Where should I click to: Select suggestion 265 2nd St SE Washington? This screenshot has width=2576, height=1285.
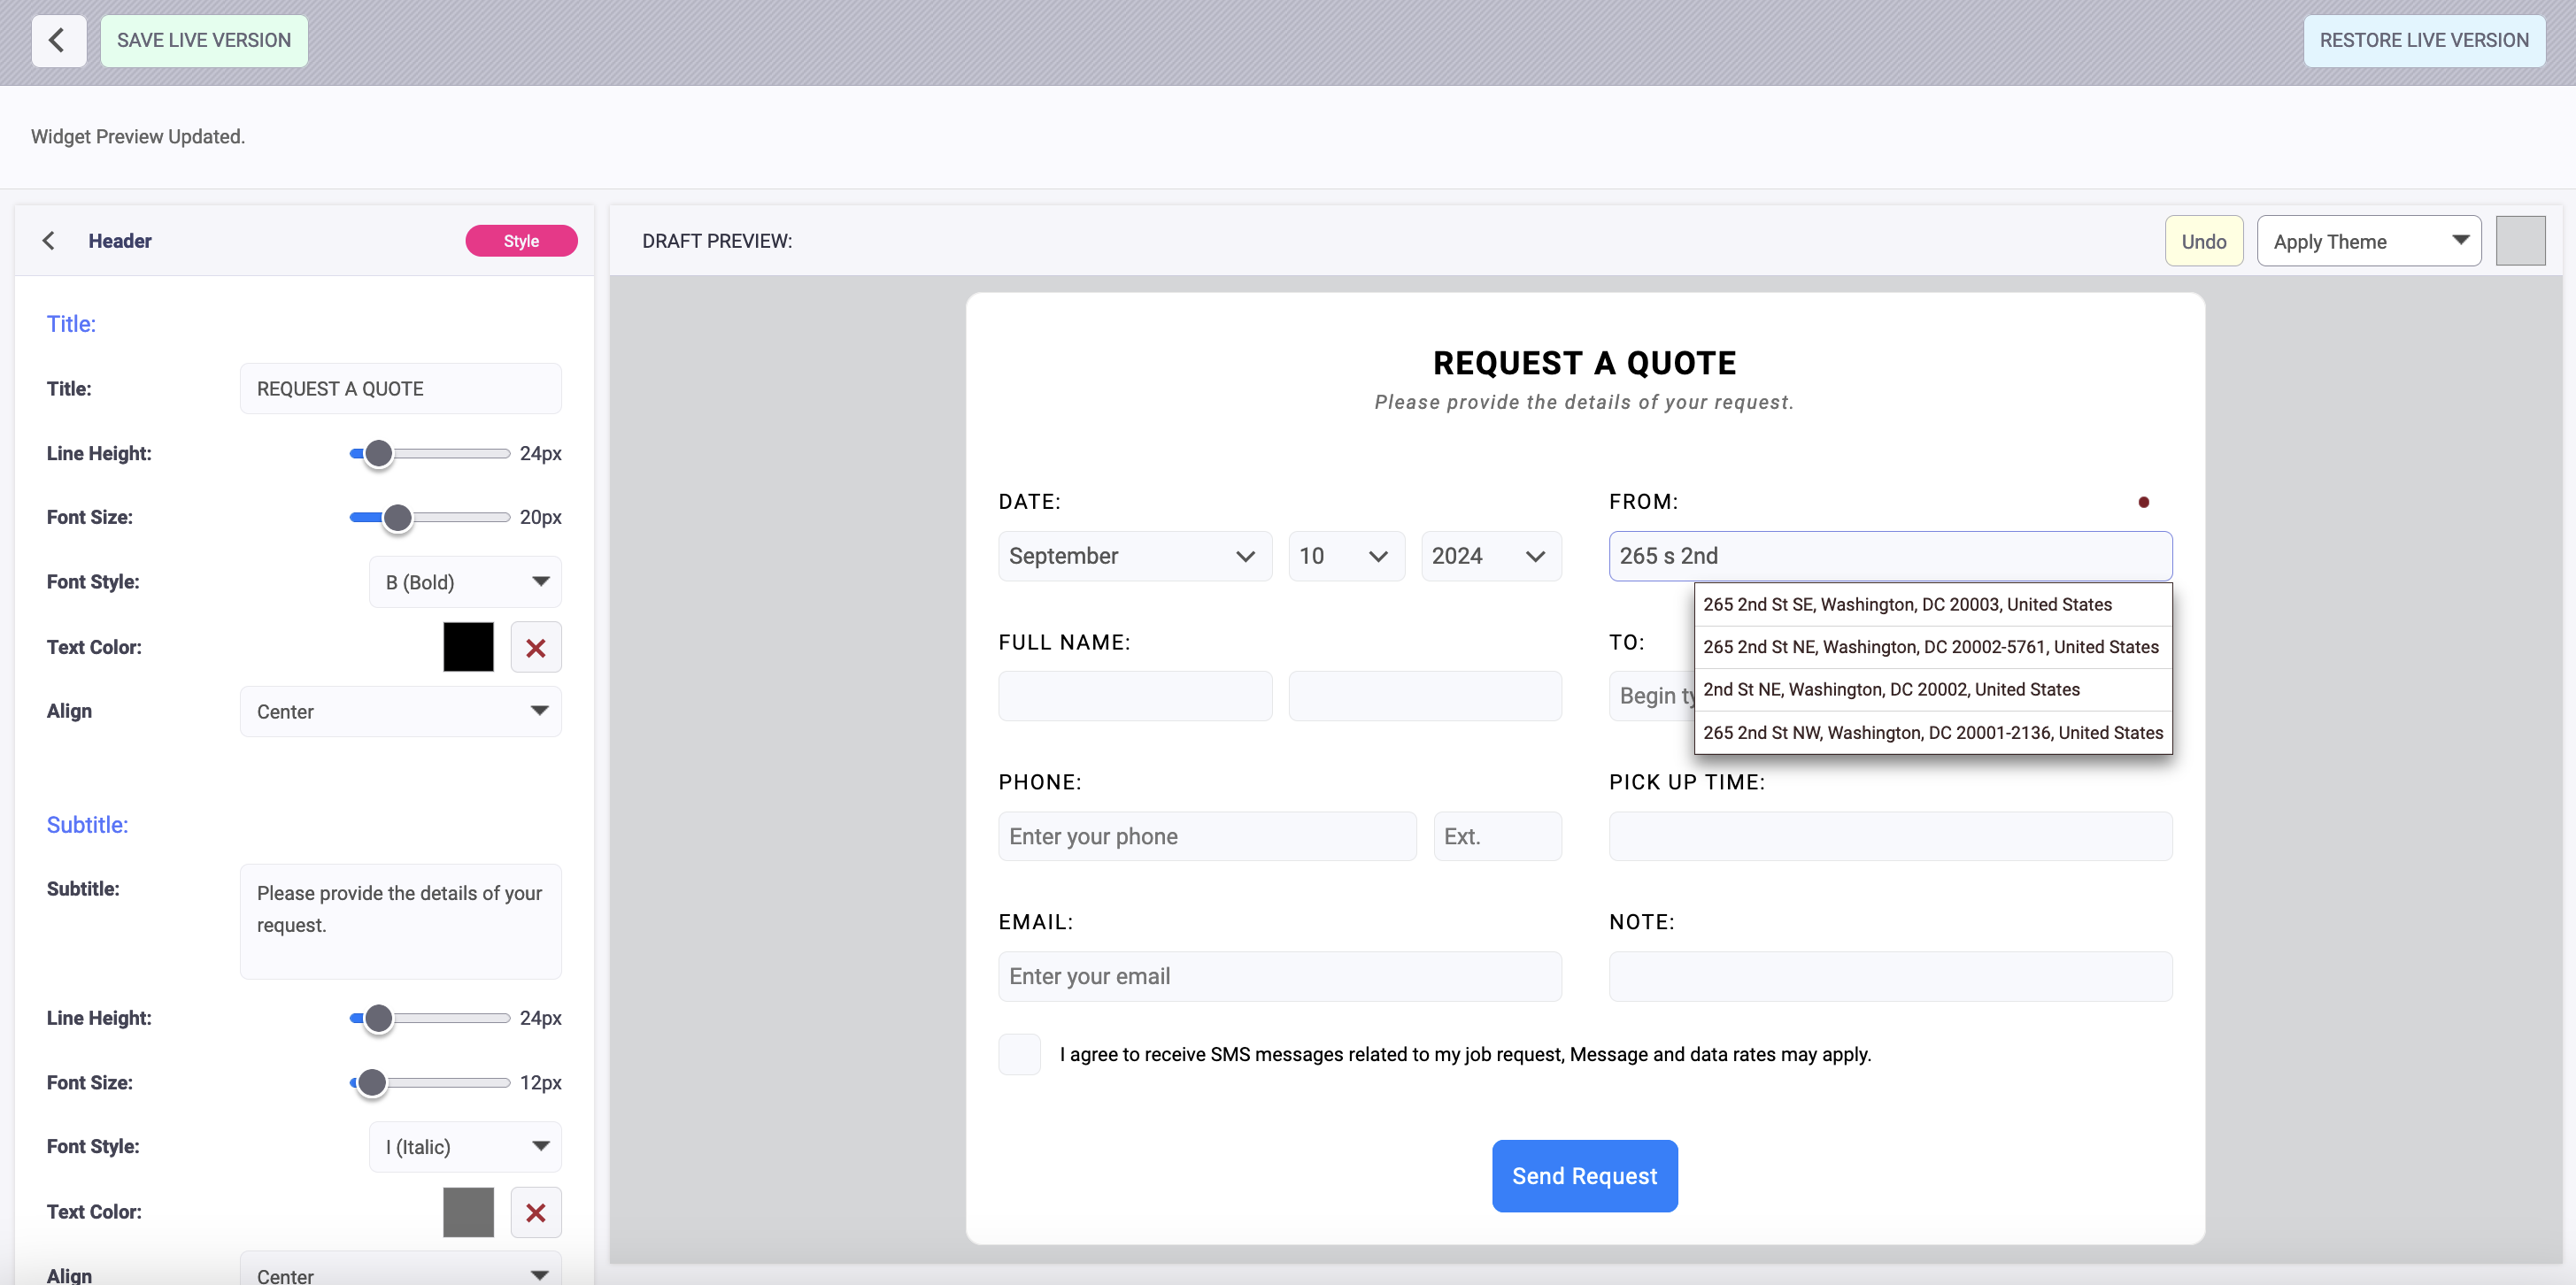click(x=1907, y=604)
